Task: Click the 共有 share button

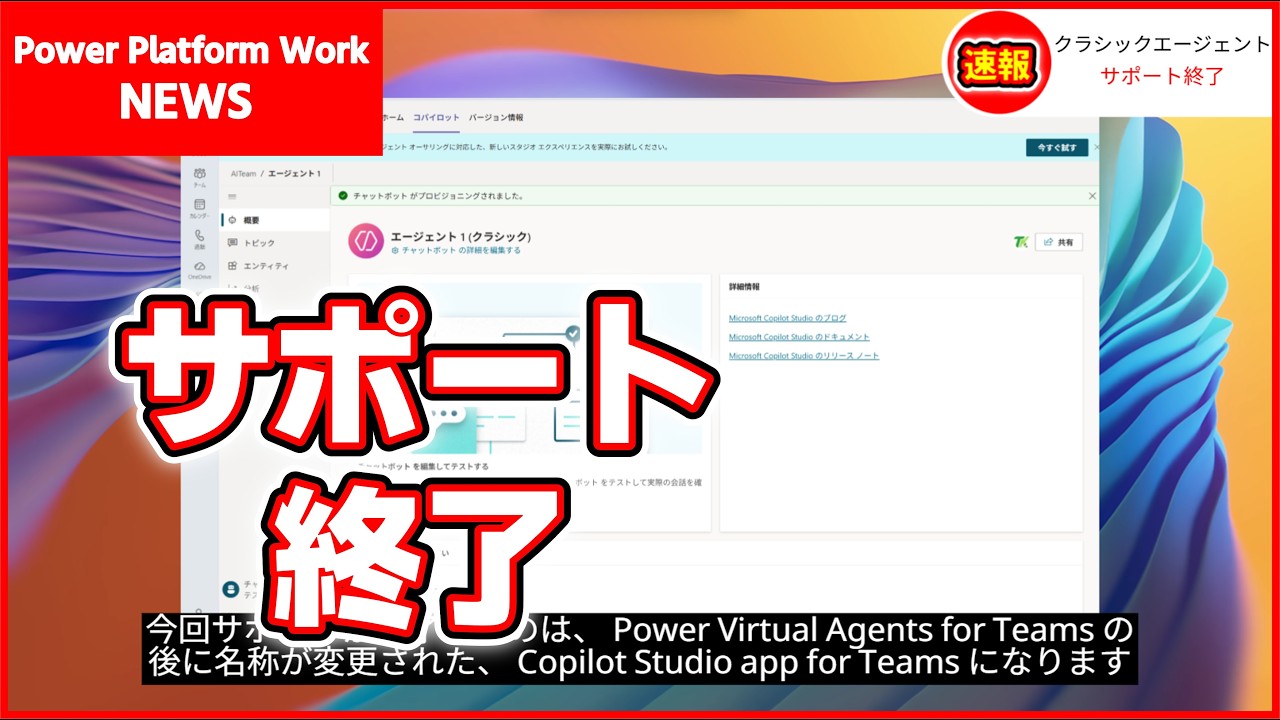Action: tap(1059, 242)
